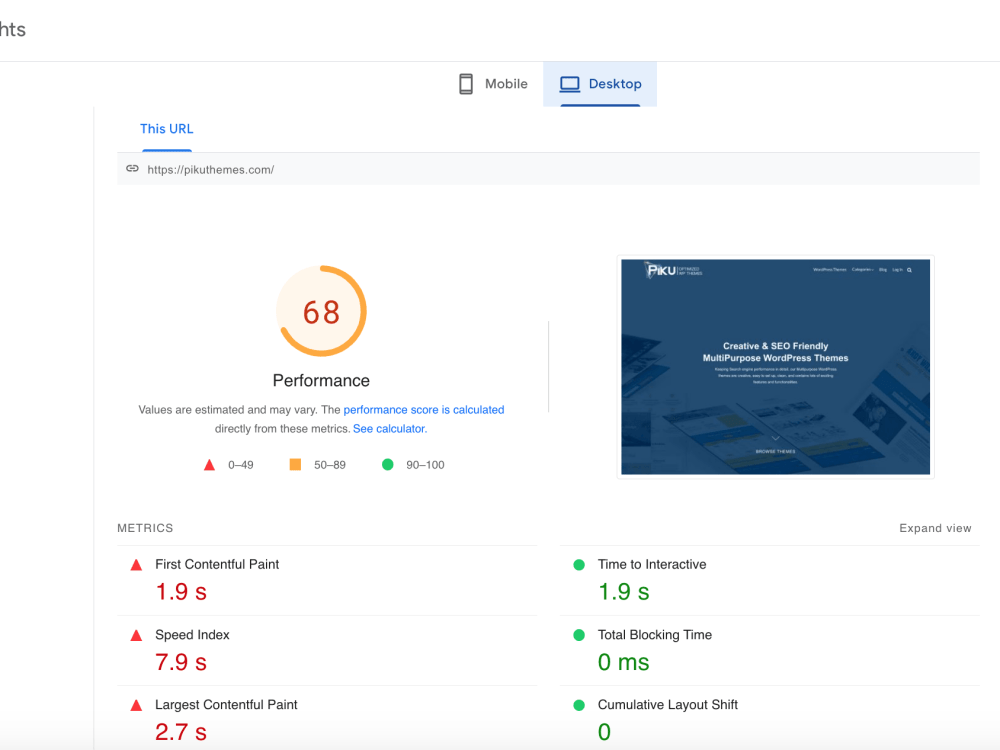Screen dimensions: 1000x750
Task: Click the 1.9 s Time to Interactive value
Action: point(623,592)
